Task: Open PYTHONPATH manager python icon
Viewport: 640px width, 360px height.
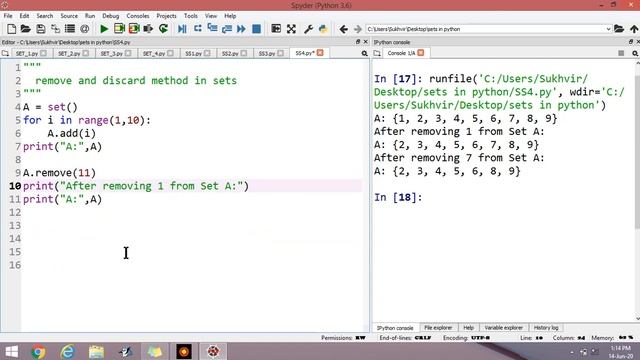Action: 323,29
